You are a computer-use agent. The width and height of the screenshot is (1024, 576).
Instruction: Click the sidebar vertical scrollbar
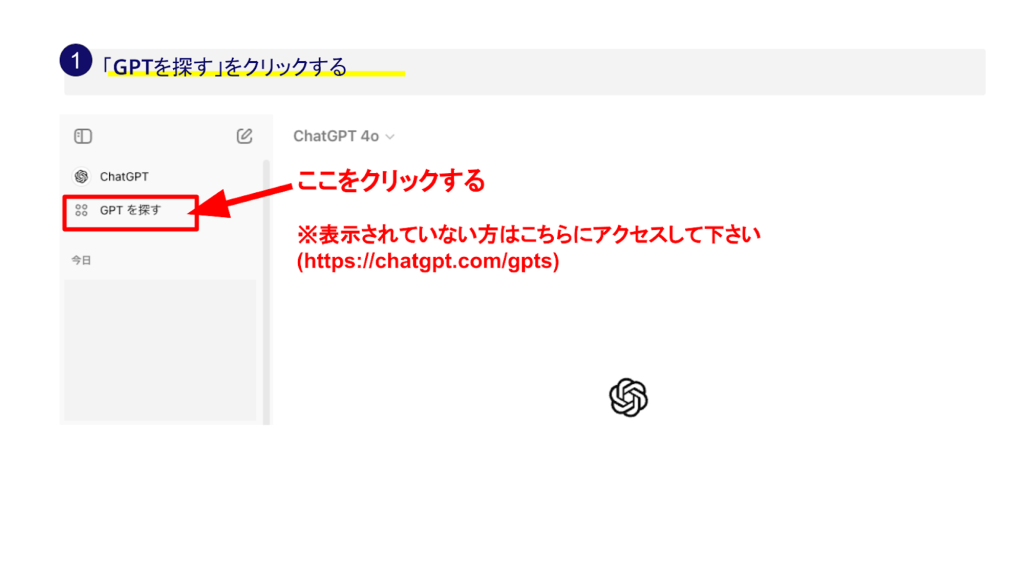(x=266, y=290)
